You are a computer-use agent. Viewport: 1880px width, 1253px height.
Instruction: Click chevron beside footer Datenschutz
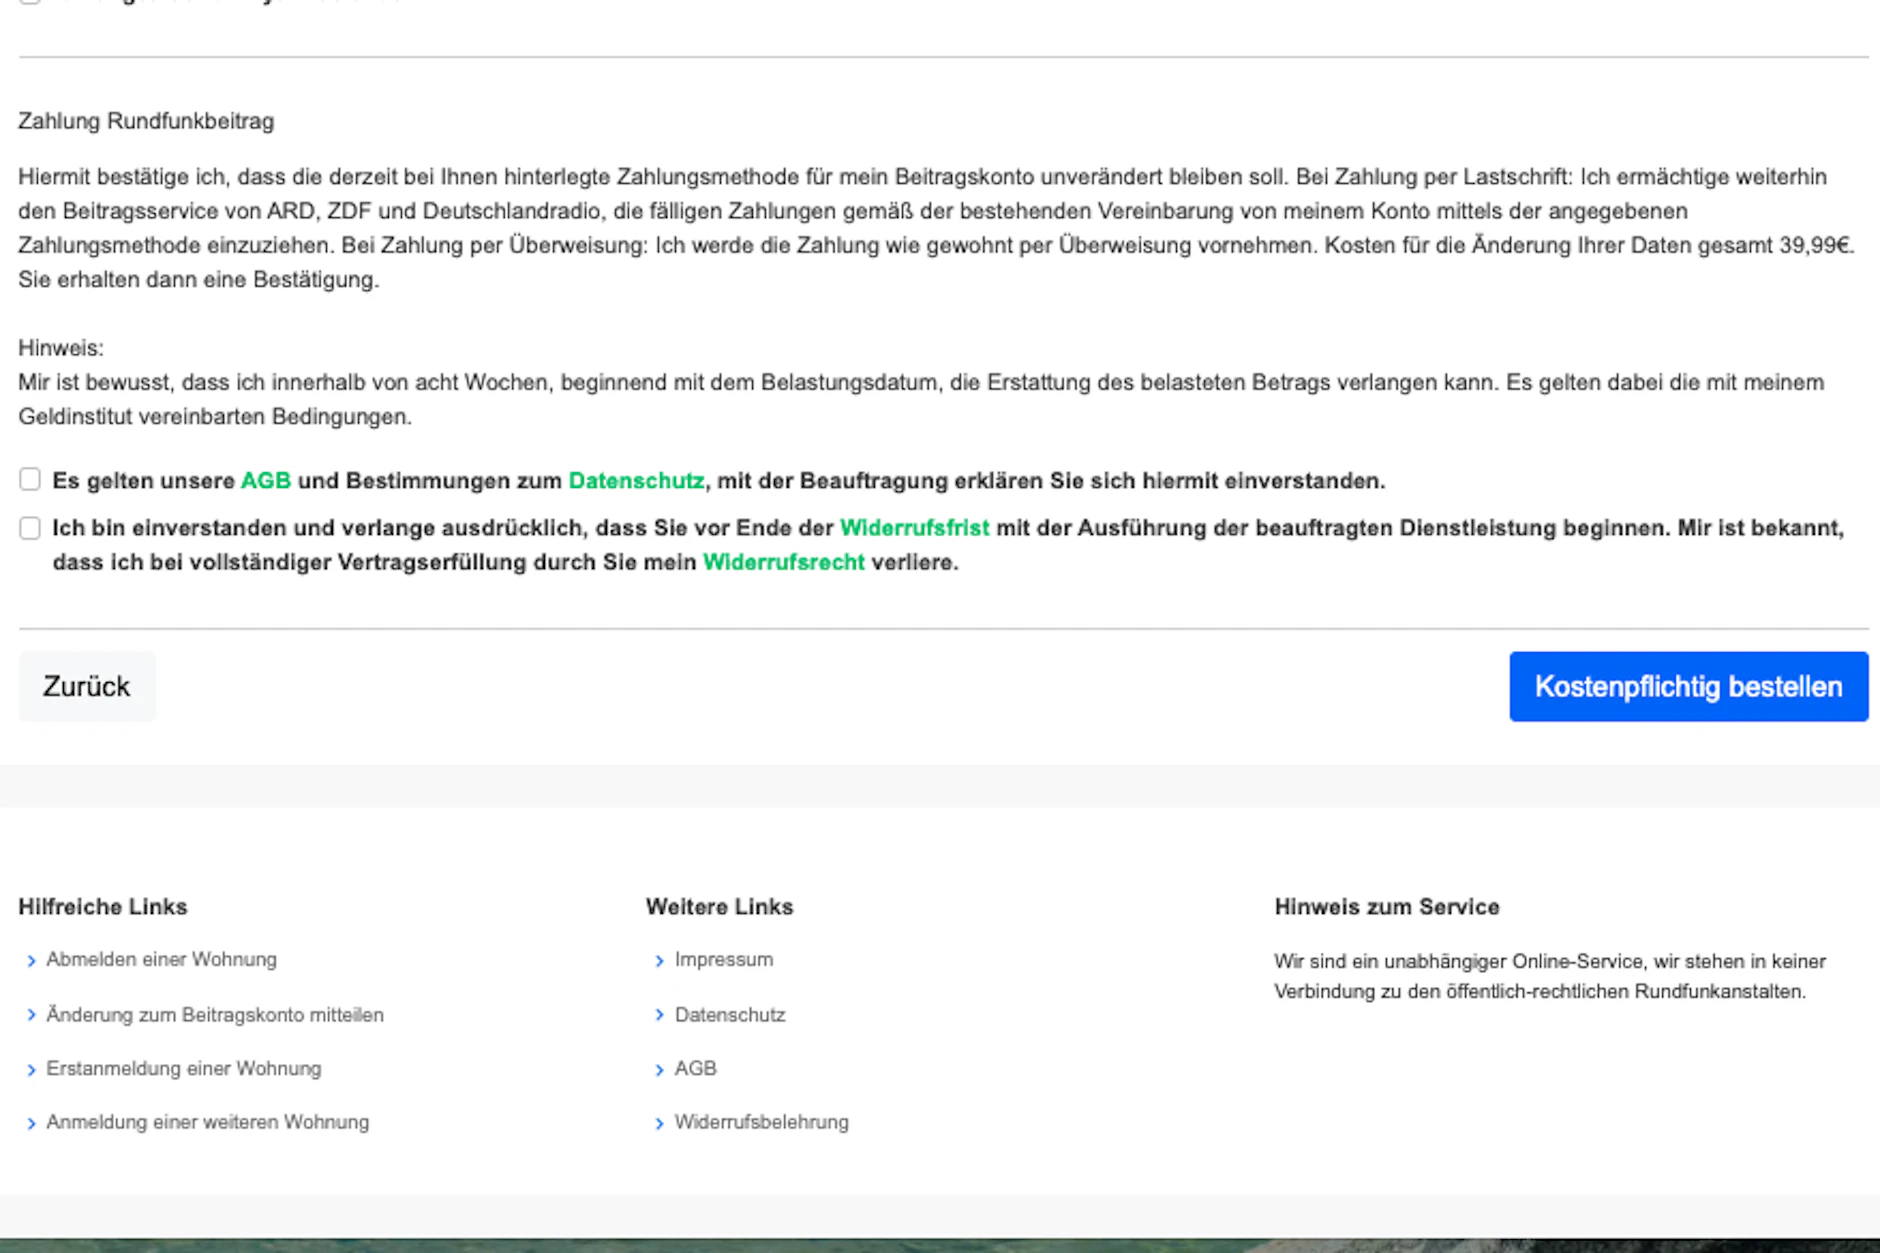[659, 1015]
